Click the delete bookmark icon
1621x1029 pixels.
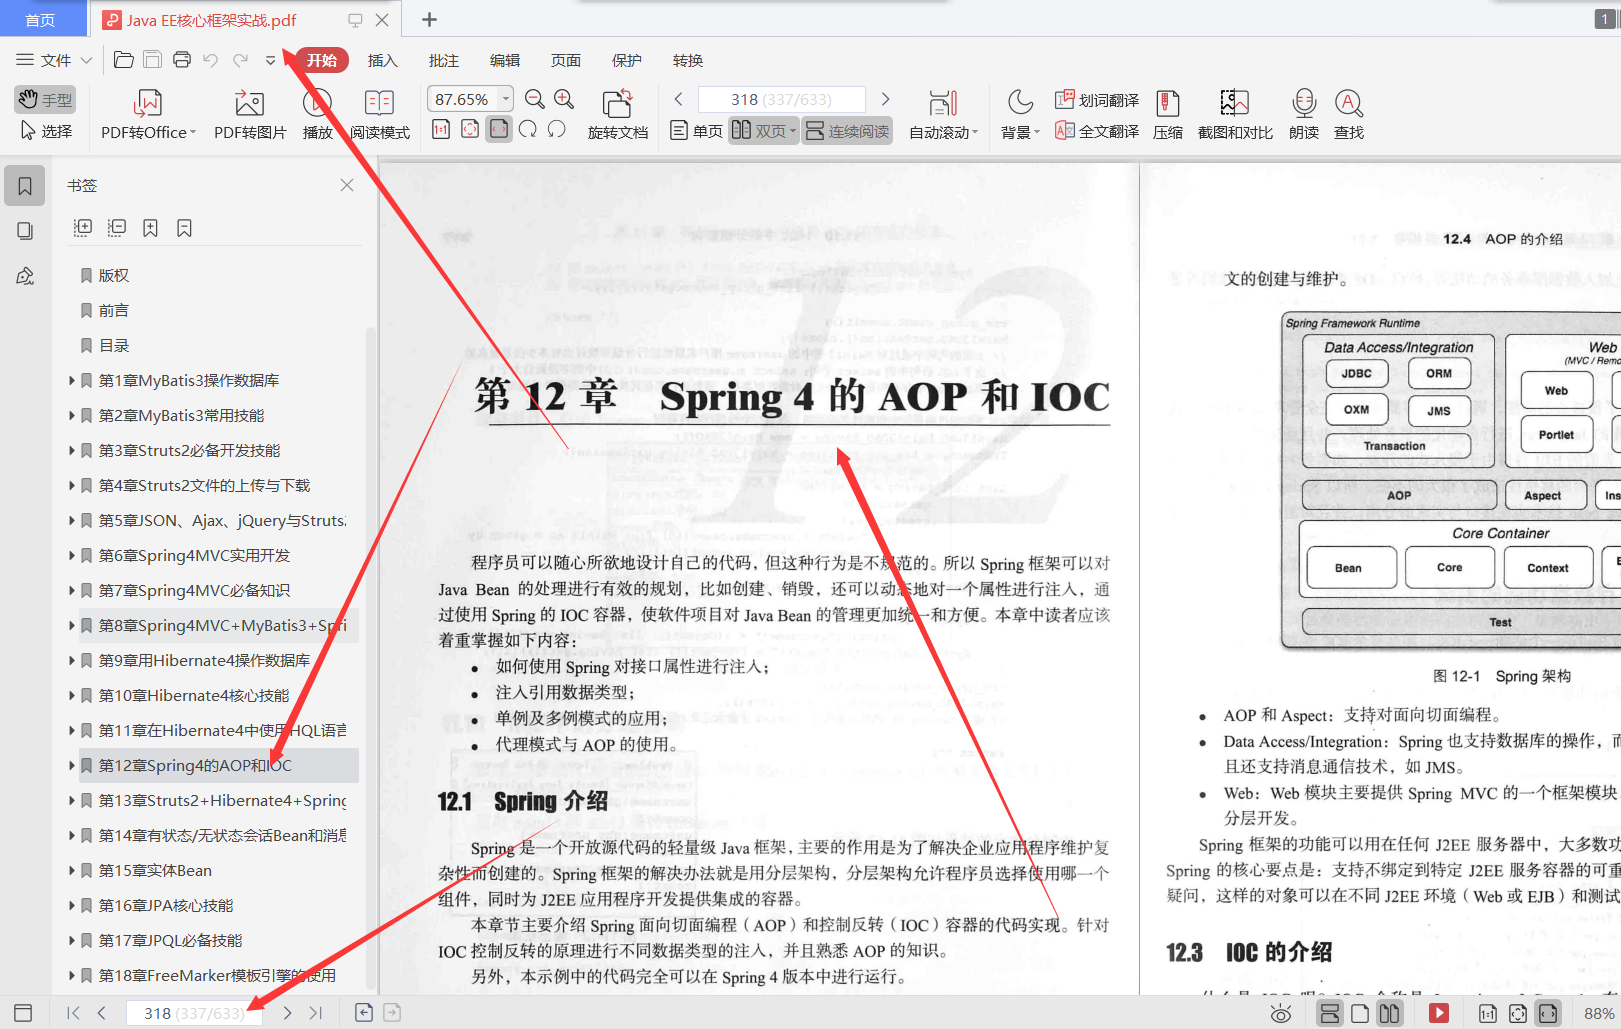click(184, 228)
